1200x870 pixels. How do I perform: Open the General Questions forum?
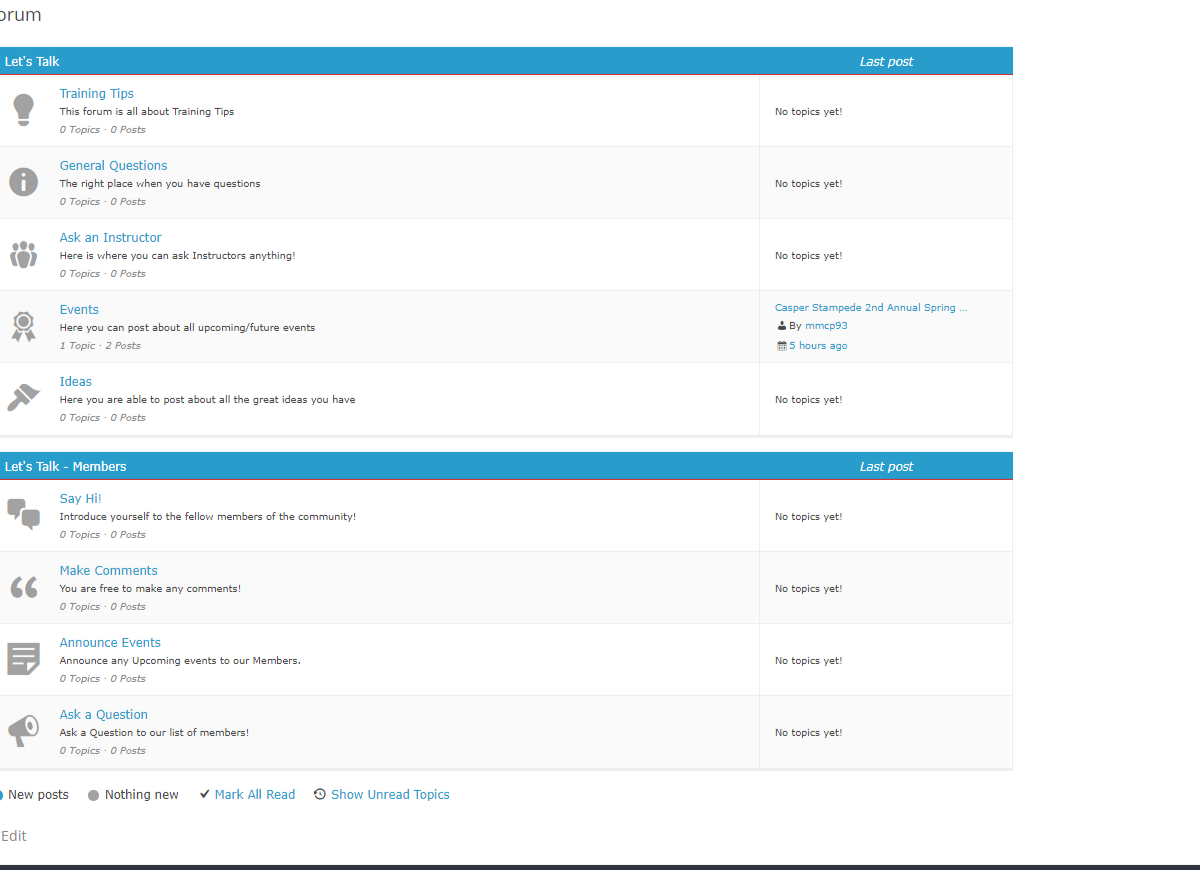113,165
